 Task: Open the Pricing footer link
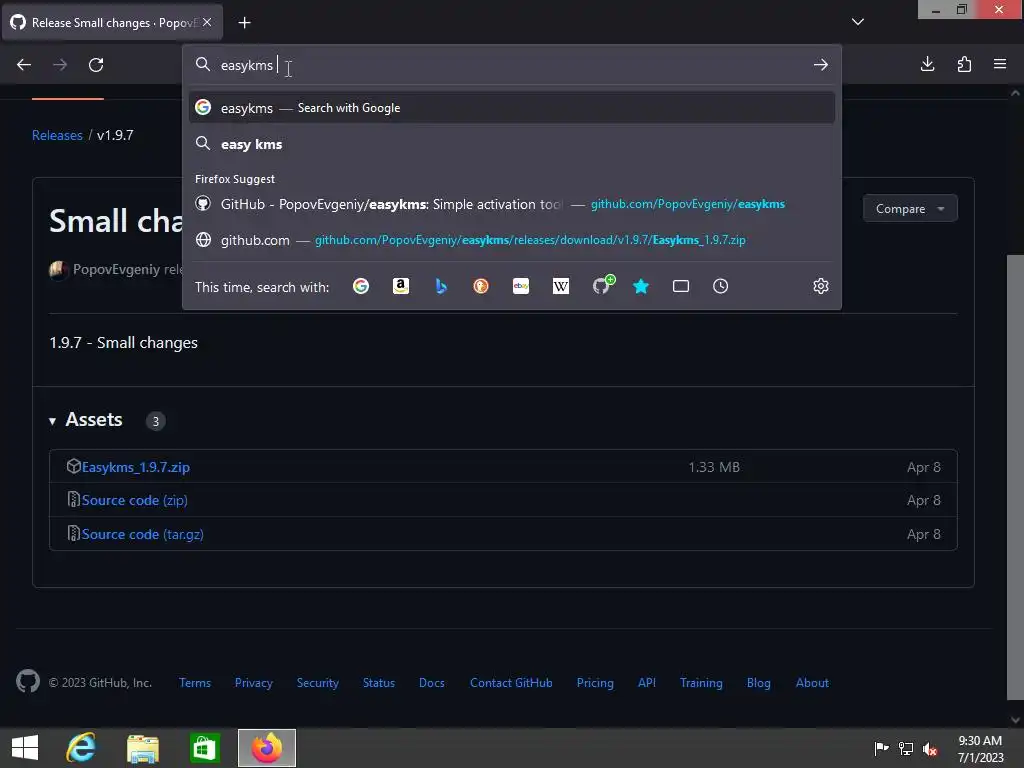[x=595, y=682]
